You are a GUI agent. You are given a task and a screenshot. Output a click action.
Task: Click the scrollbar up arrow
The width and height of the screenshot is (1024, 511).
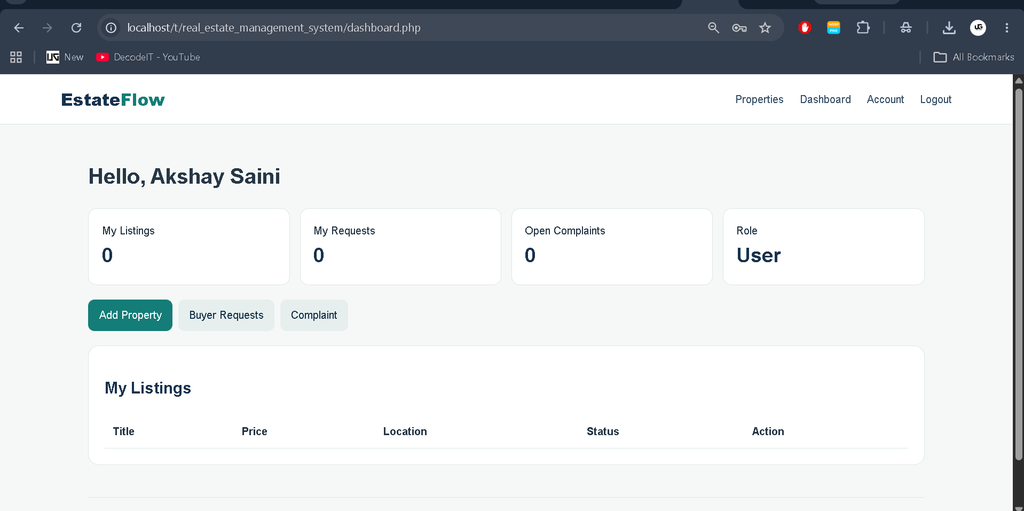click(x=1018, y=80)
